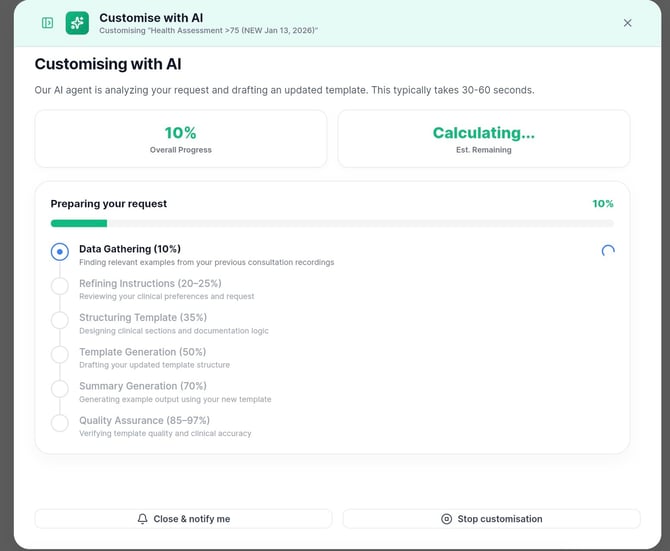Select the Quality Assurance step circle
The height and width of the screenshot is (551, 670).
[60, 423]
